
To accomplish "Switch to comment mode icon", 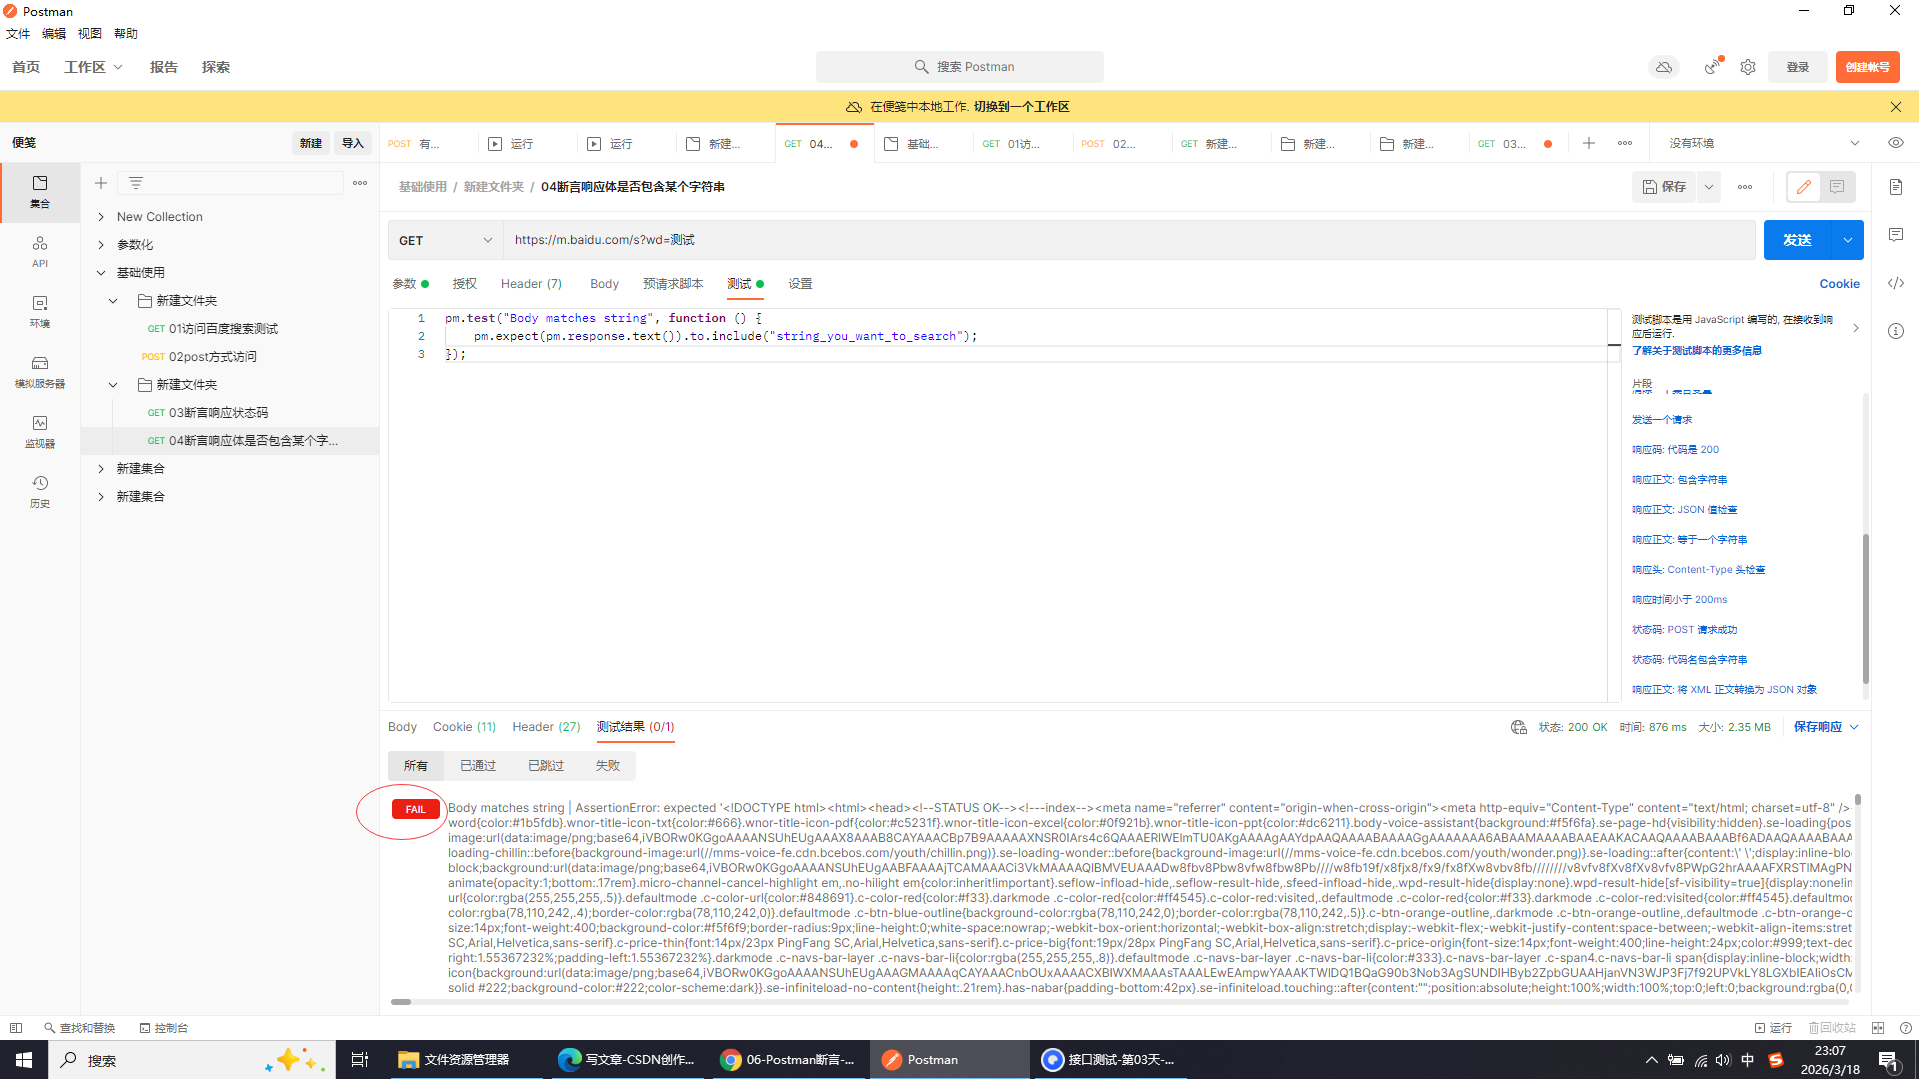I will point(1837,187).
